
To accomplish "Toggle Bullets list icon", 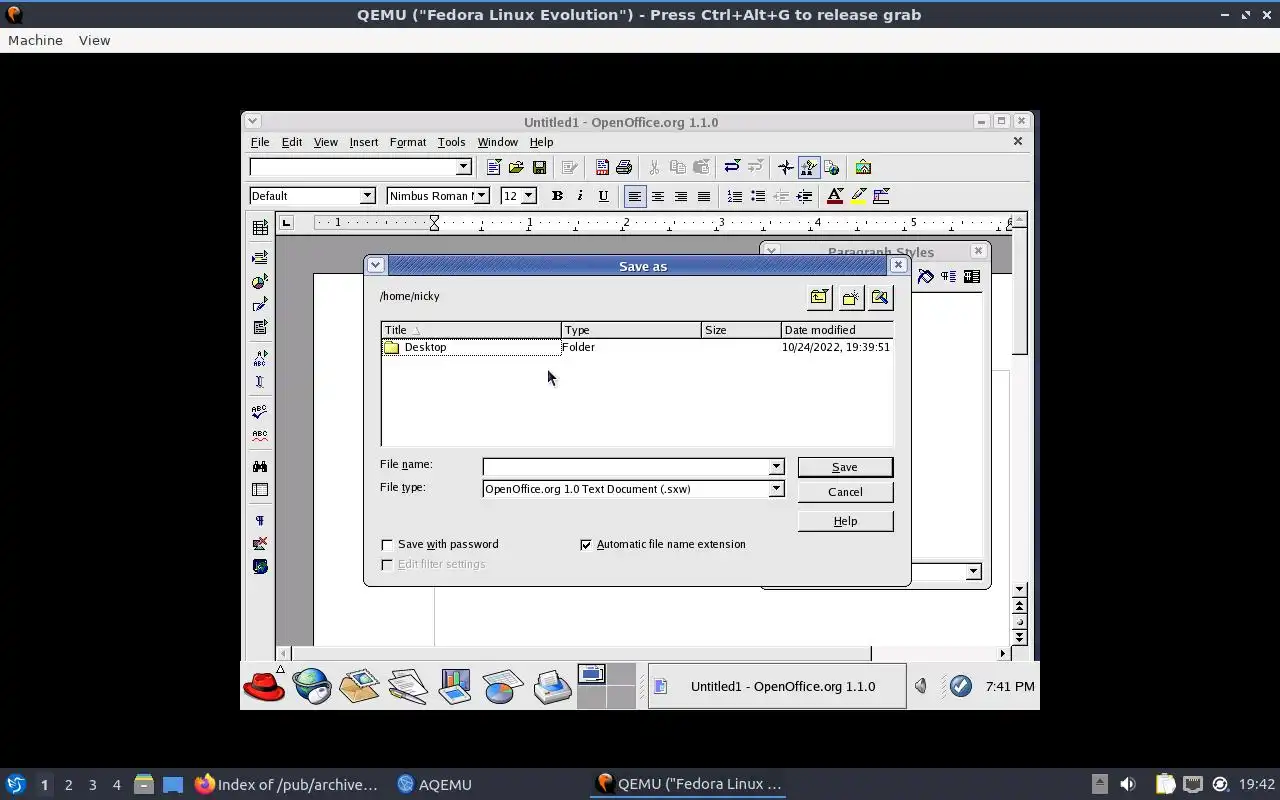I will (757, 196).
